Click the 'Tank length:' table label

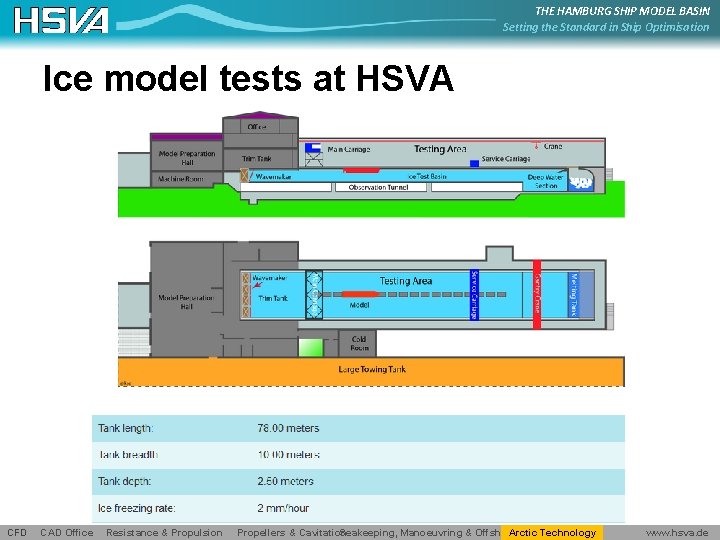tap(125, 428)
